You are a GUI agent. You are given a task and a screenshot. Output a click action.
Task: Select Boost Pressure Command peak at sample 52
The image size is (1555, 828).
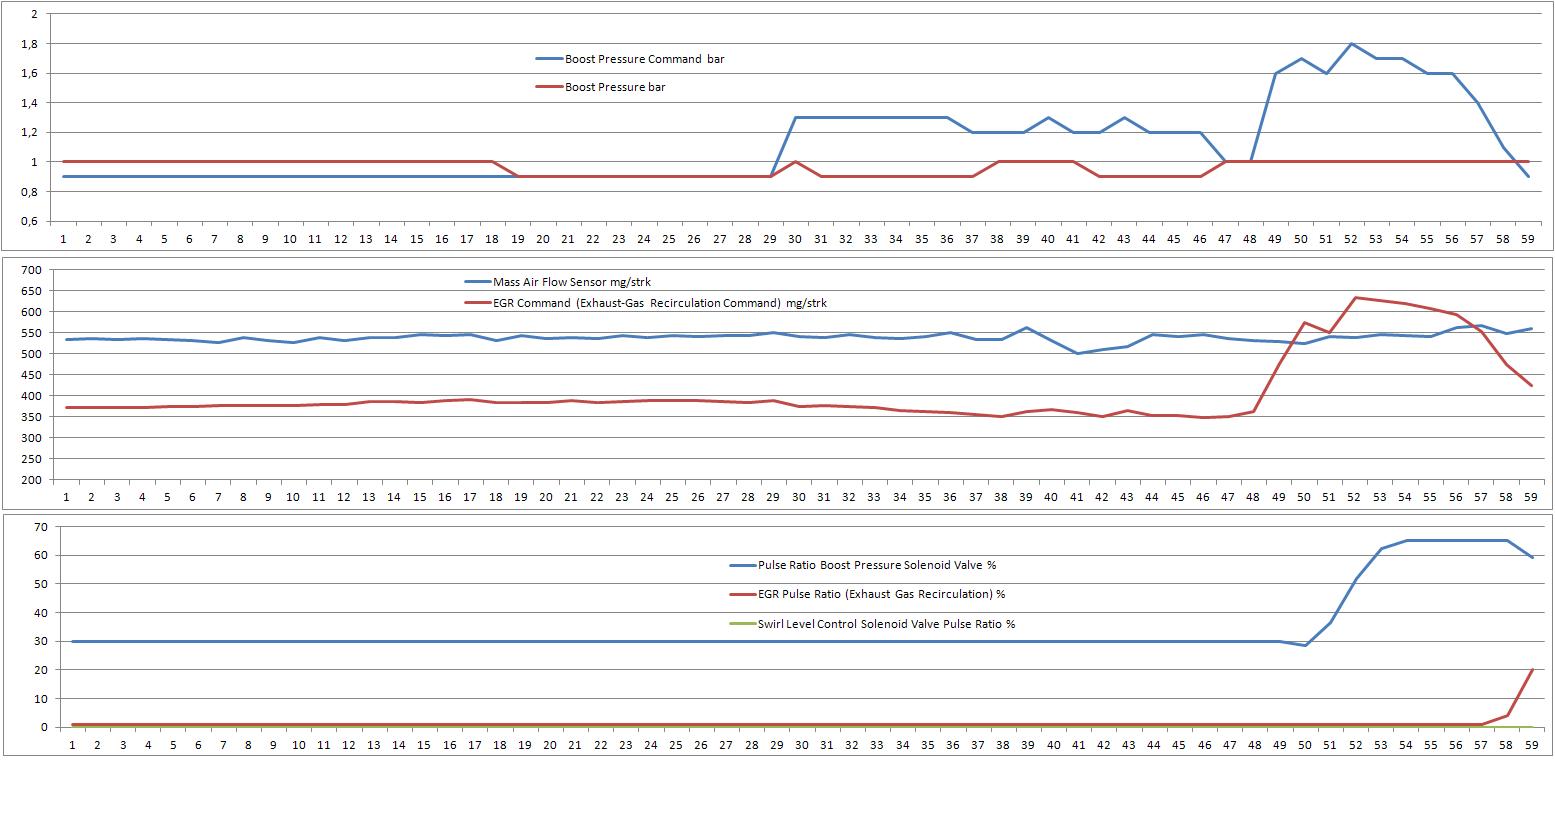[x=1352, y=44]
